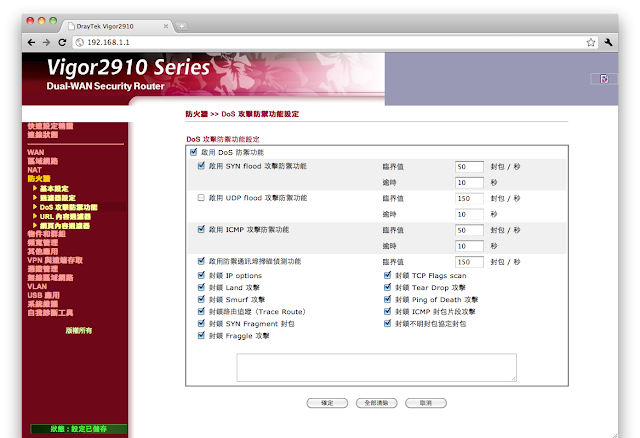Click the 確定 (OK) button
Viewport: 640px width, 438px height.
(x=327, y=403)
